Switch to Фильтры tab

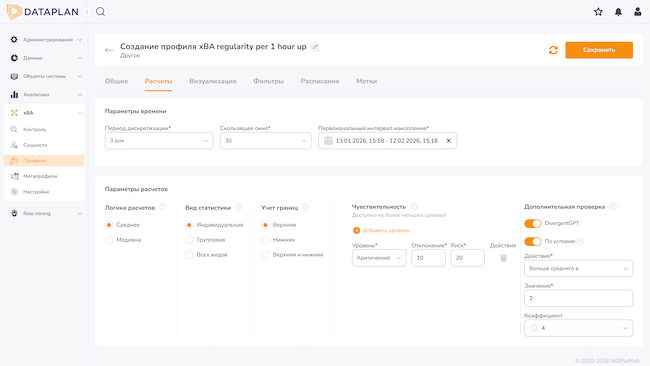(269, 81)
